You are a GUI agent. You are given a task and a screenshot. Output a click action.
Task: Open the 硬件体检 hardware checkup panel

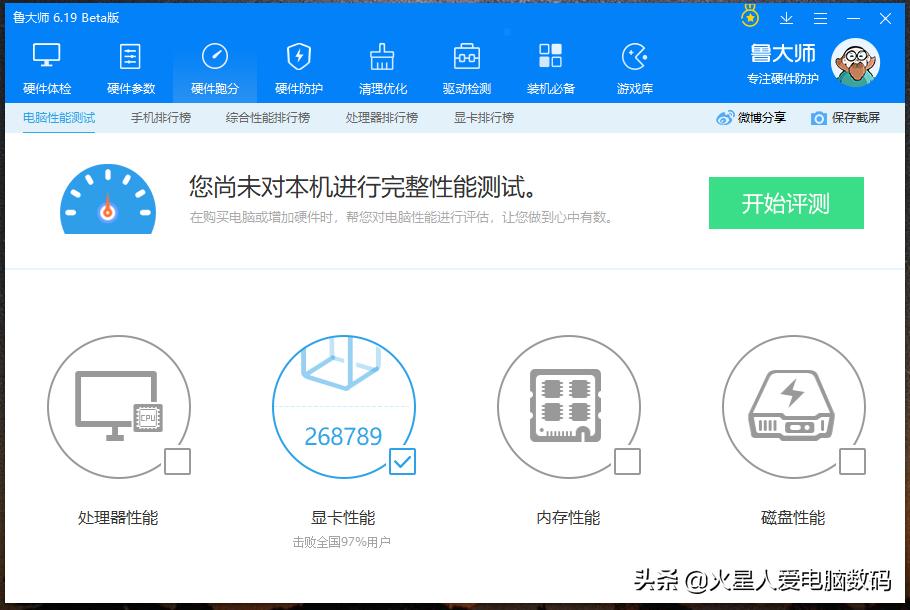[44, 67]
